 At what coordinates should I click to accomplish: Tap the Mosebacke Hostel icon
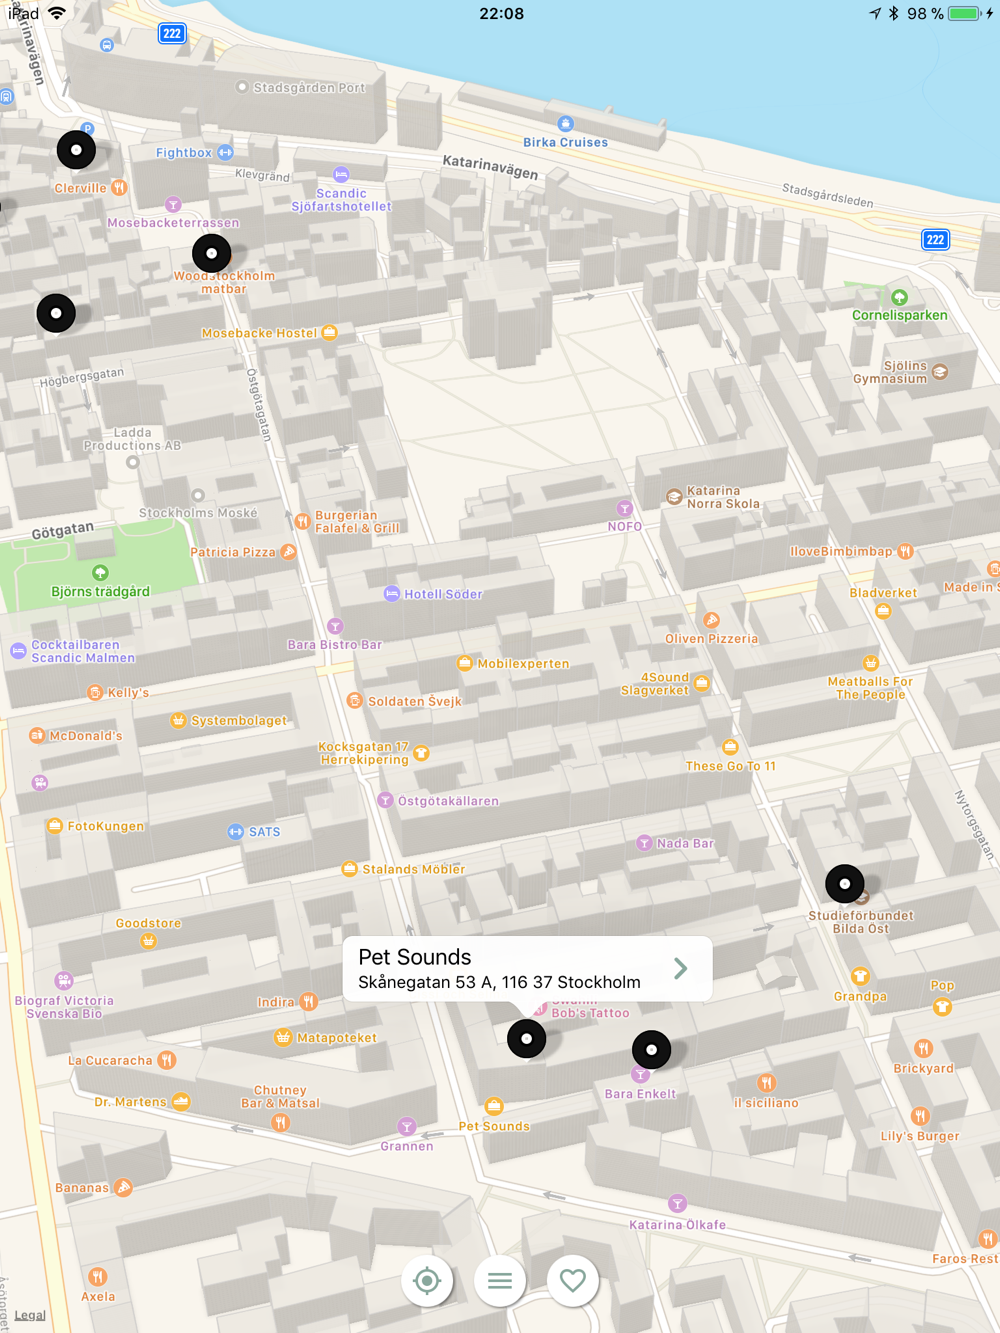click(x=330, y=332)
